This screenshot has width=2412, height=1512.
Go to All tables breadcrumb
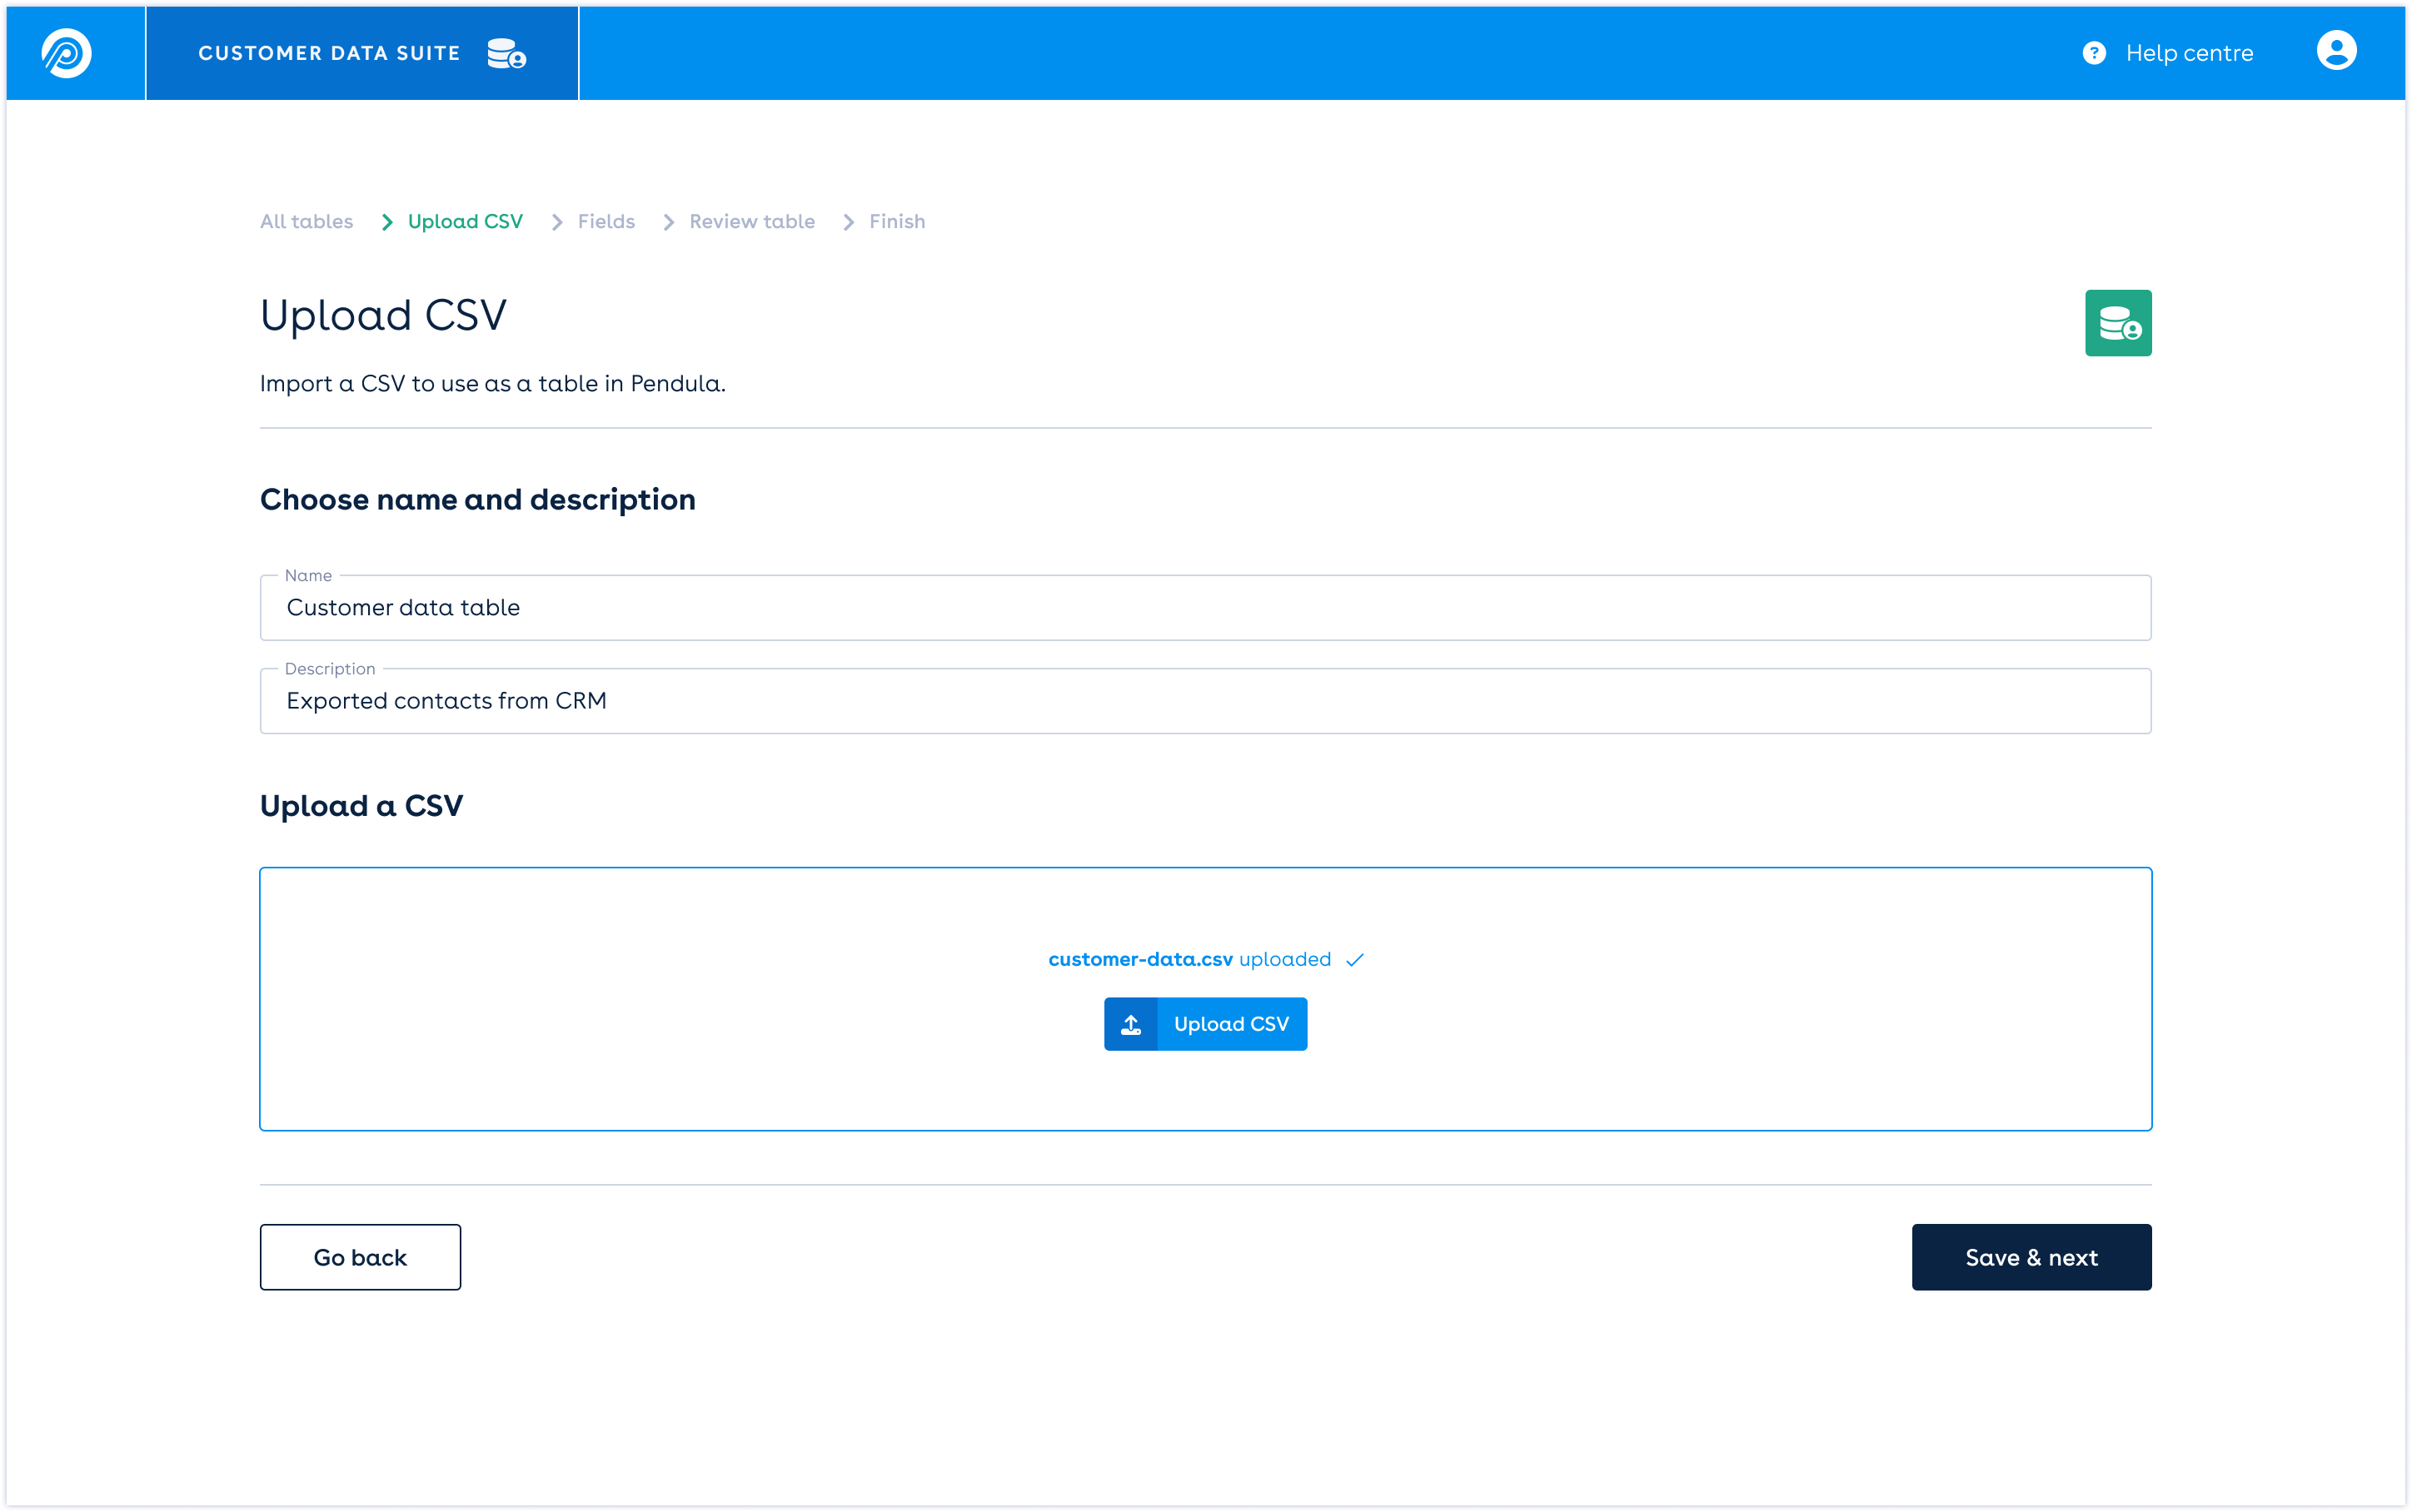tap(306, 222)
